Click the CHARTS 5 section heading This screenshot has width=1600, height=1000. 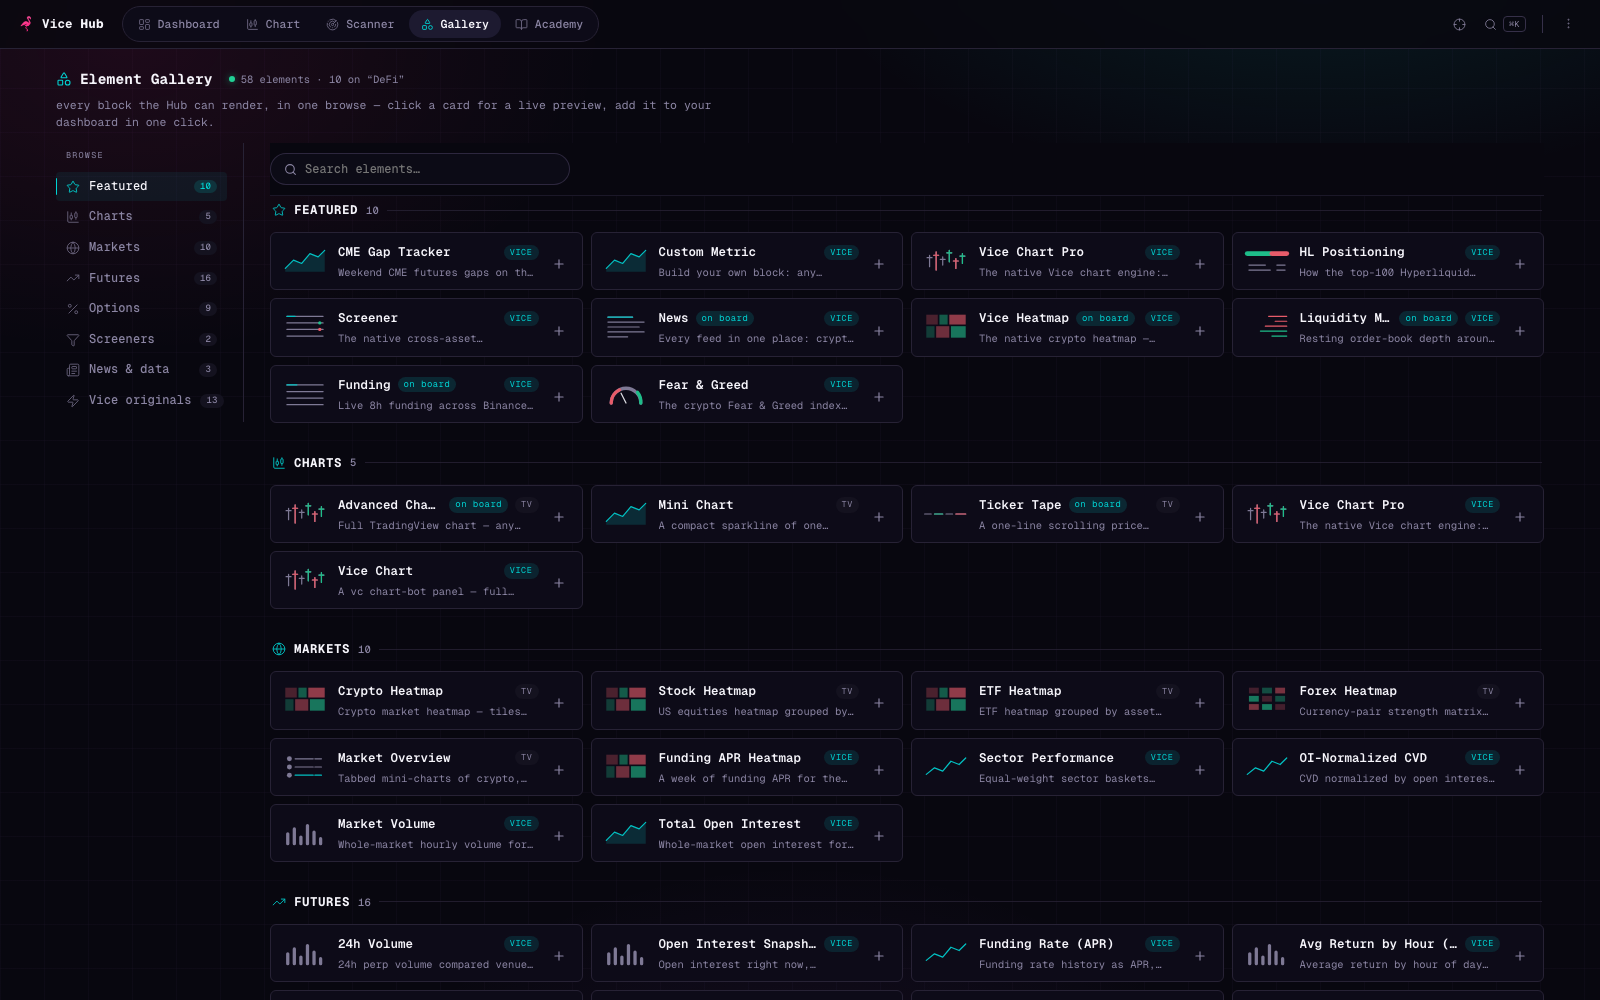tap(315, 463)
